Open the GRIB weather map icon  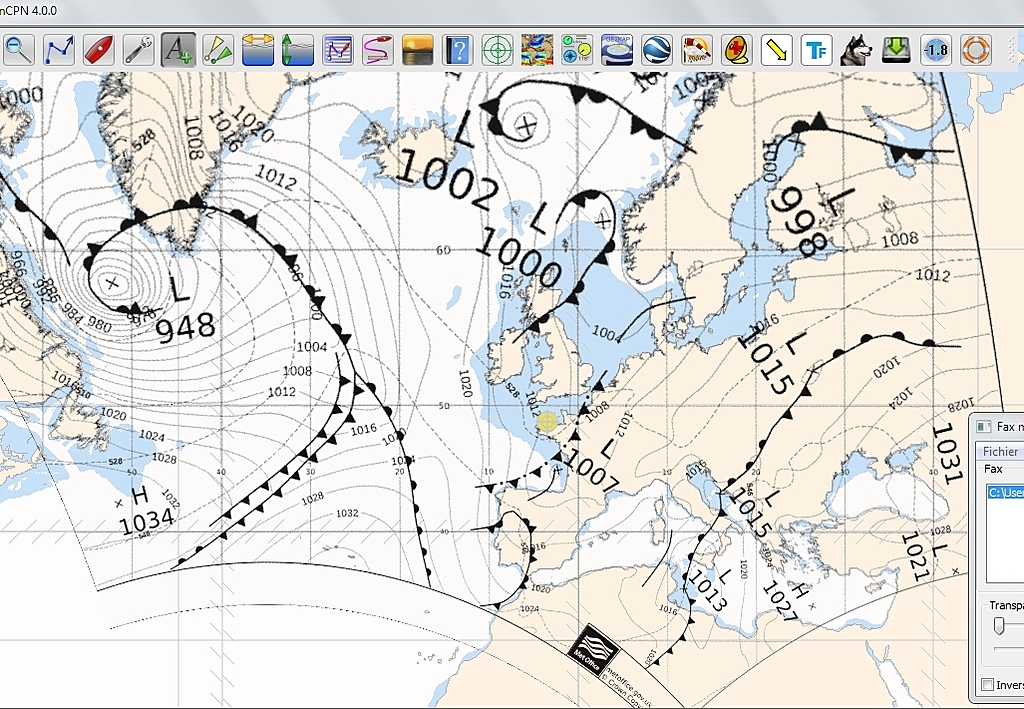[537, 50]
